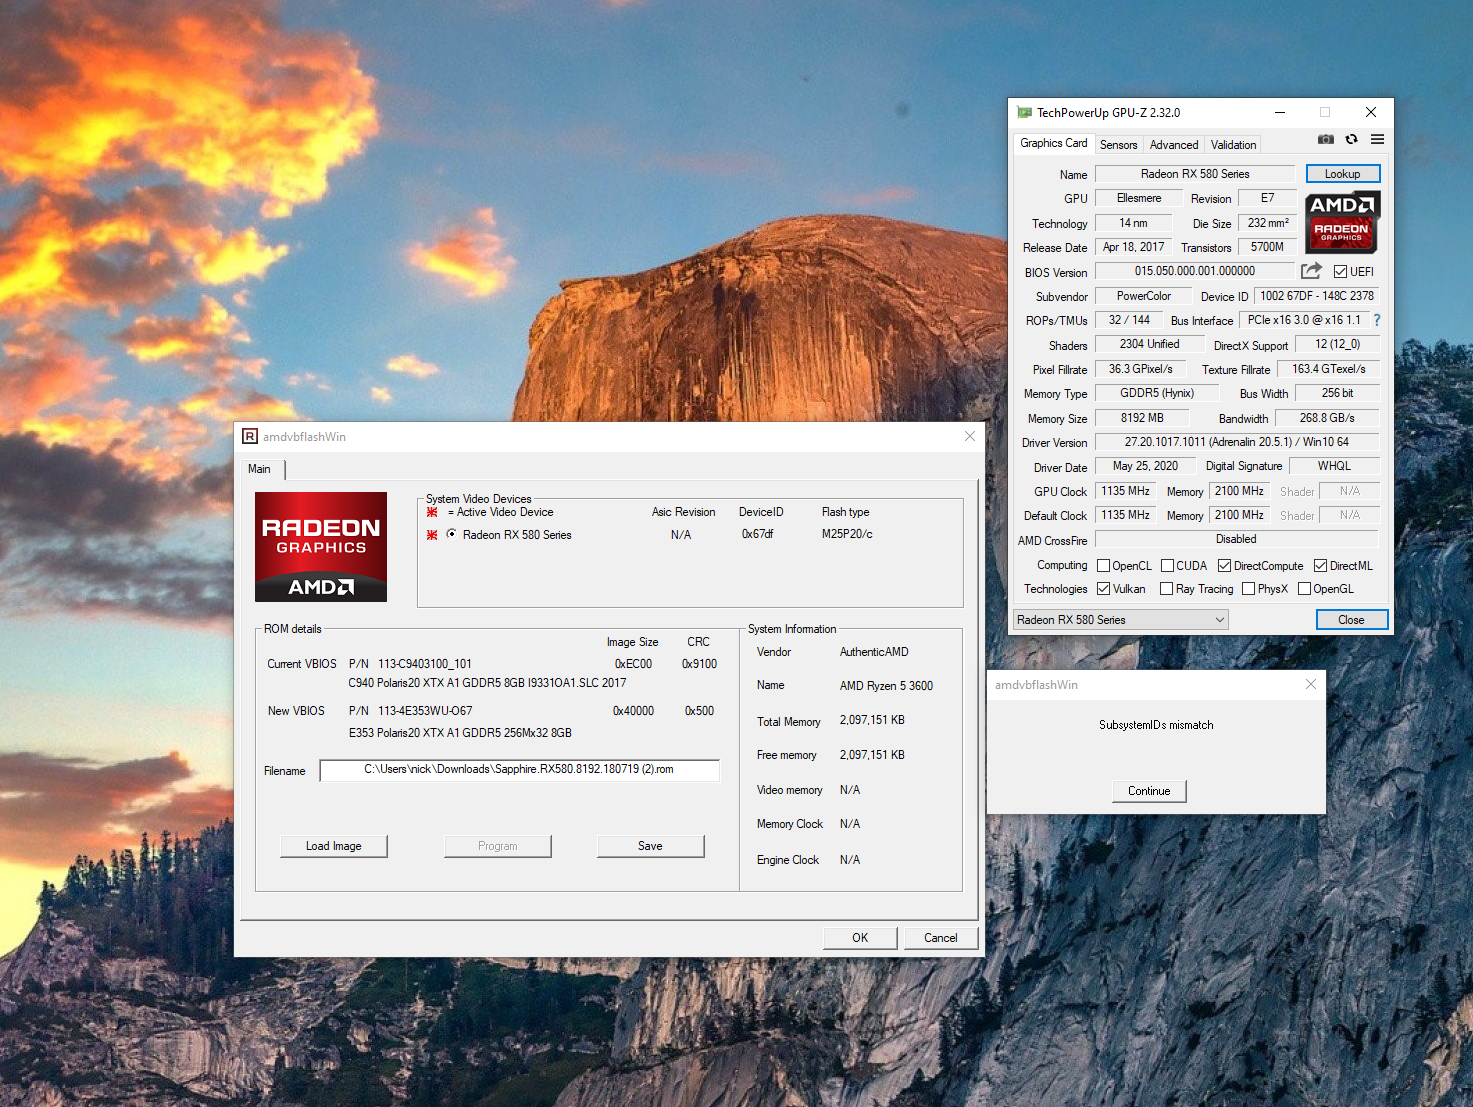Toggle the Vulkan checkbox
The height and width of the screenshot is (1107, 1473).
(1104, 589)
